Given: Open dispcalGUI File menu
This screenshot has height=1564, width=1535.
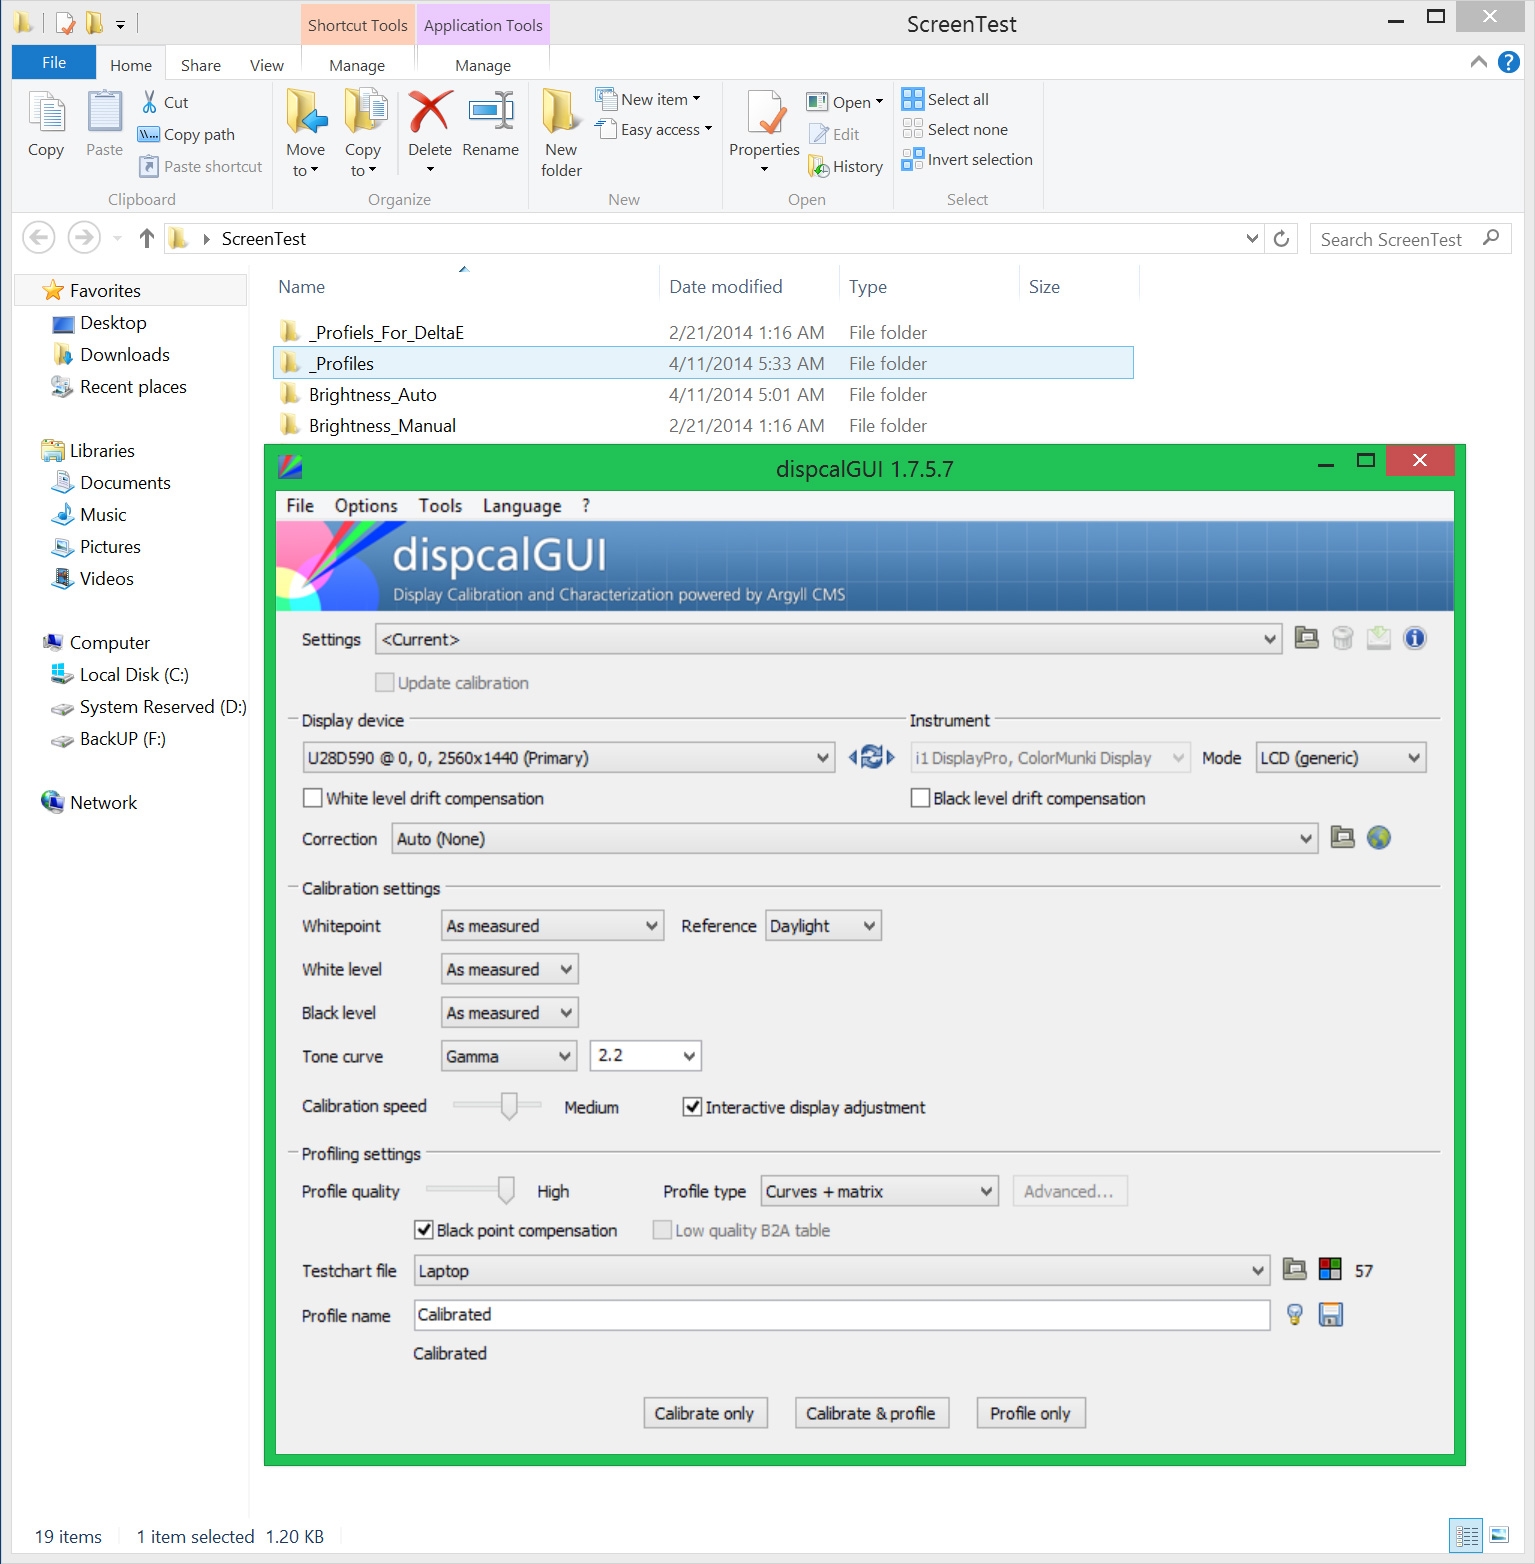Looking at the screenshot, I should tap(300, 505).
